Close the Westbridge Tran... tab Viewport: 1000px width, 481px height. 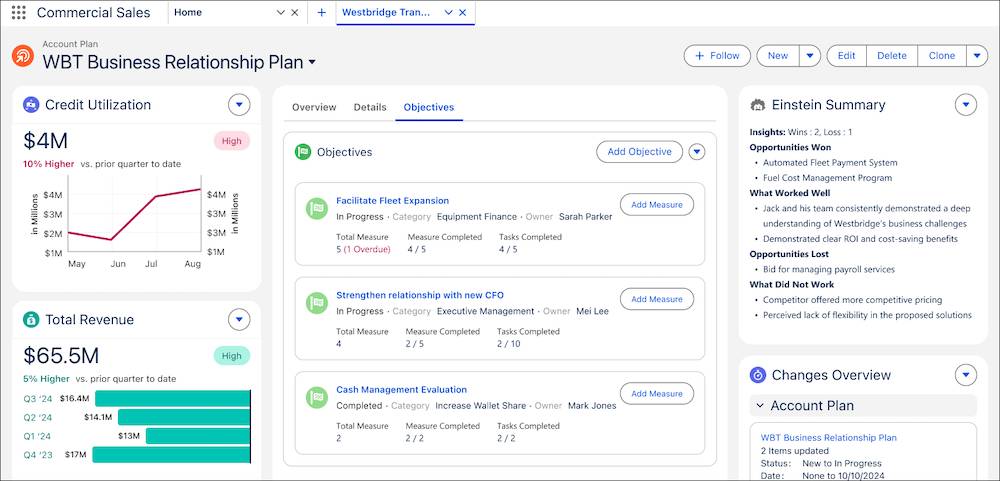pos(462,12)
